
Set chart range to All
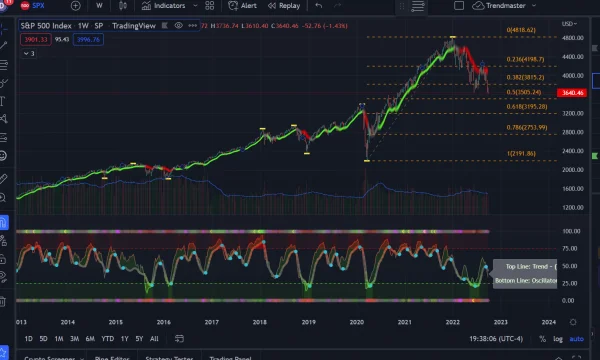click(x=154, y=339)
